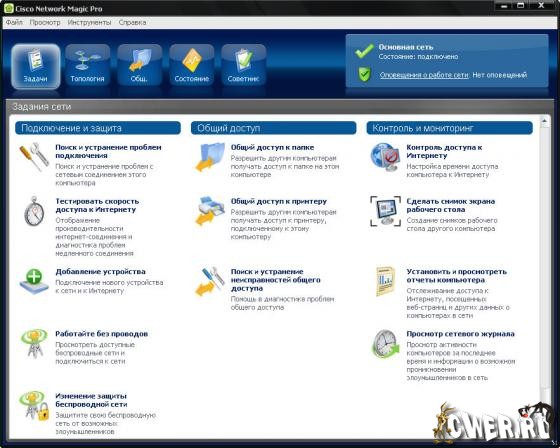Click the clock network journal icon
This screenshot has width=560, height=448.
385,344
